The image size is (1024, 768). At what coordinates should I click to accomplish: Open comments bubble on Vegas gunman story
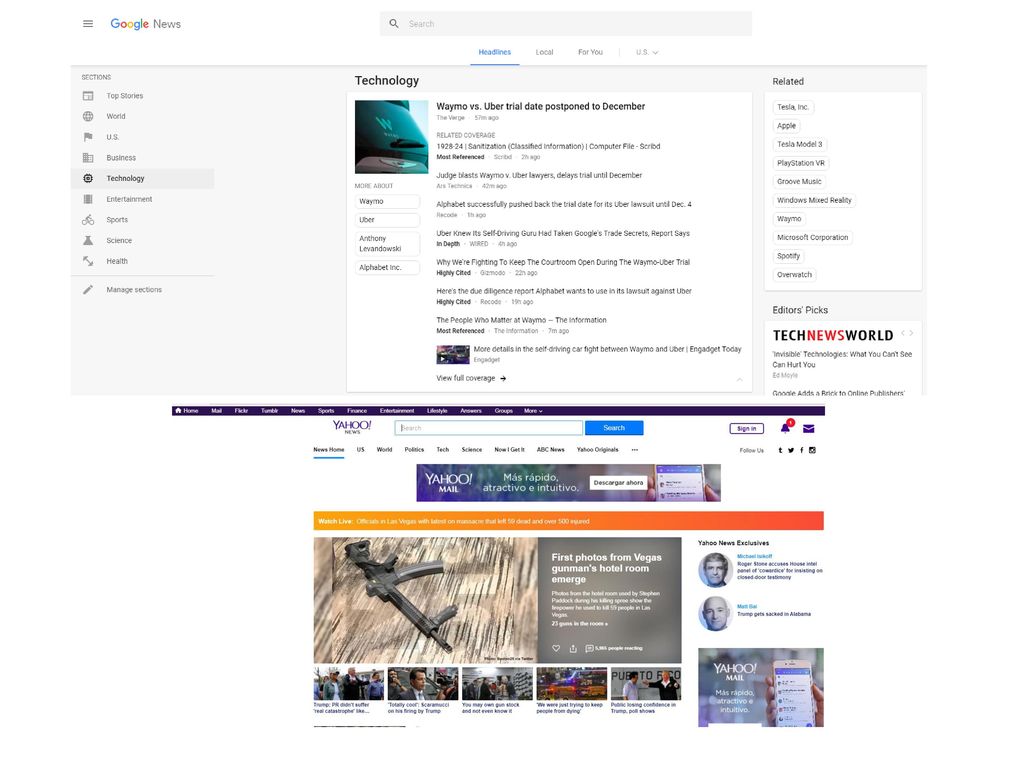tap(590, 648)
